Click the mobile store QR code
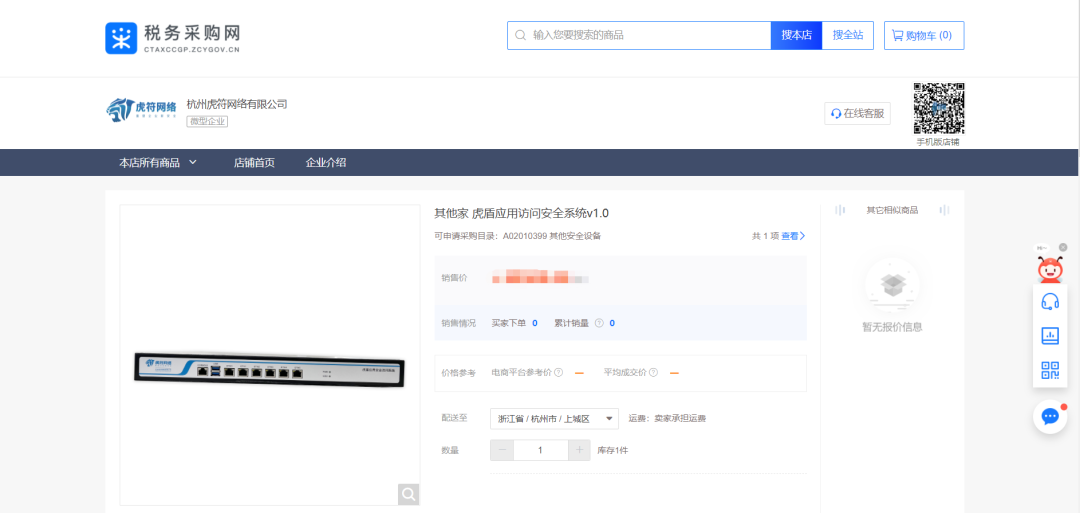This screenshot has height=513, width=1080. point(938,108)
